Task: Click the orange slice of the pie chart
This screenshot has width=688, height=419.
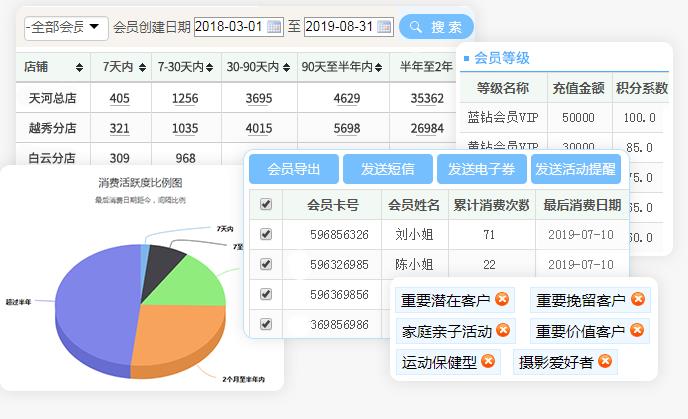Action: pyautogui.click(x=185, y=335)
